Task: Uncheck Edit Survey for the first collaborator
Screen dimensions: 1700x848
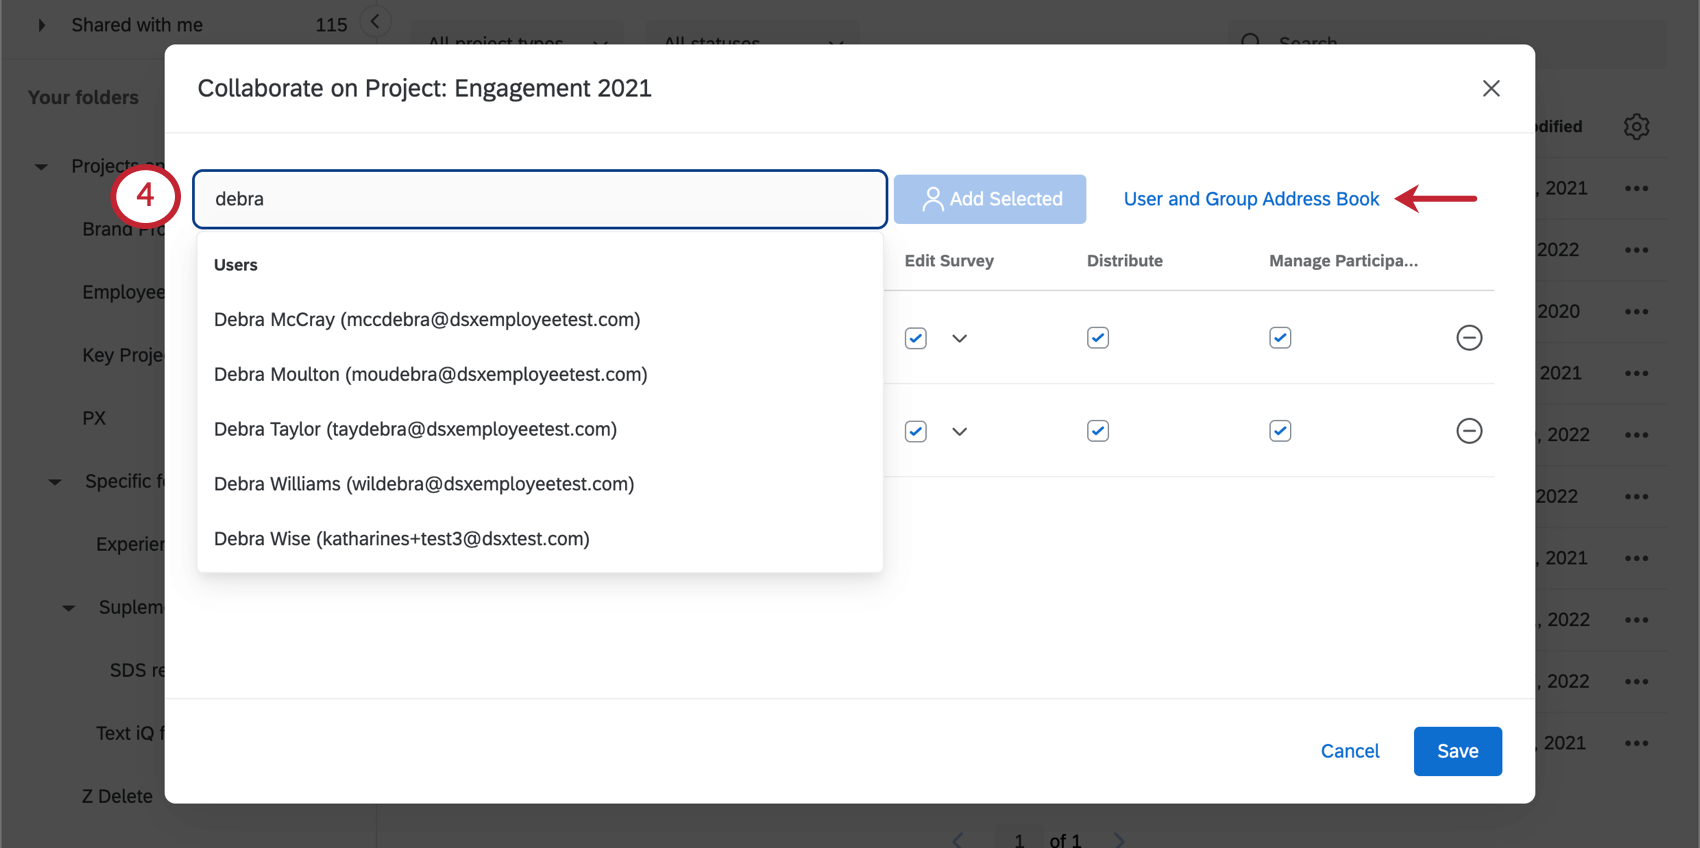Action: pos(915,338)
